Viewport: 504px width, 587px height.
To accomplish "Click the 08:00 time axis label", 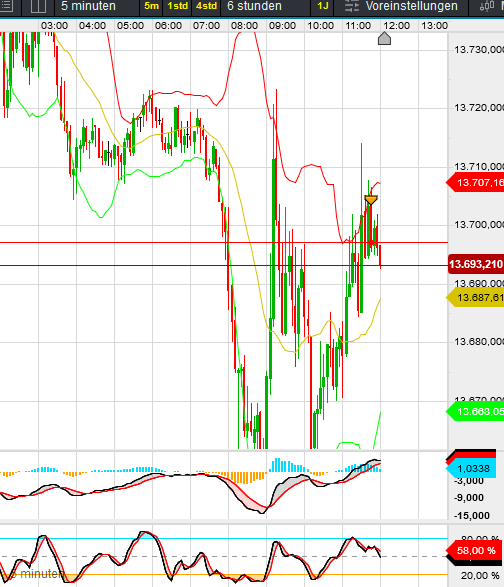I will pos(244,26).
